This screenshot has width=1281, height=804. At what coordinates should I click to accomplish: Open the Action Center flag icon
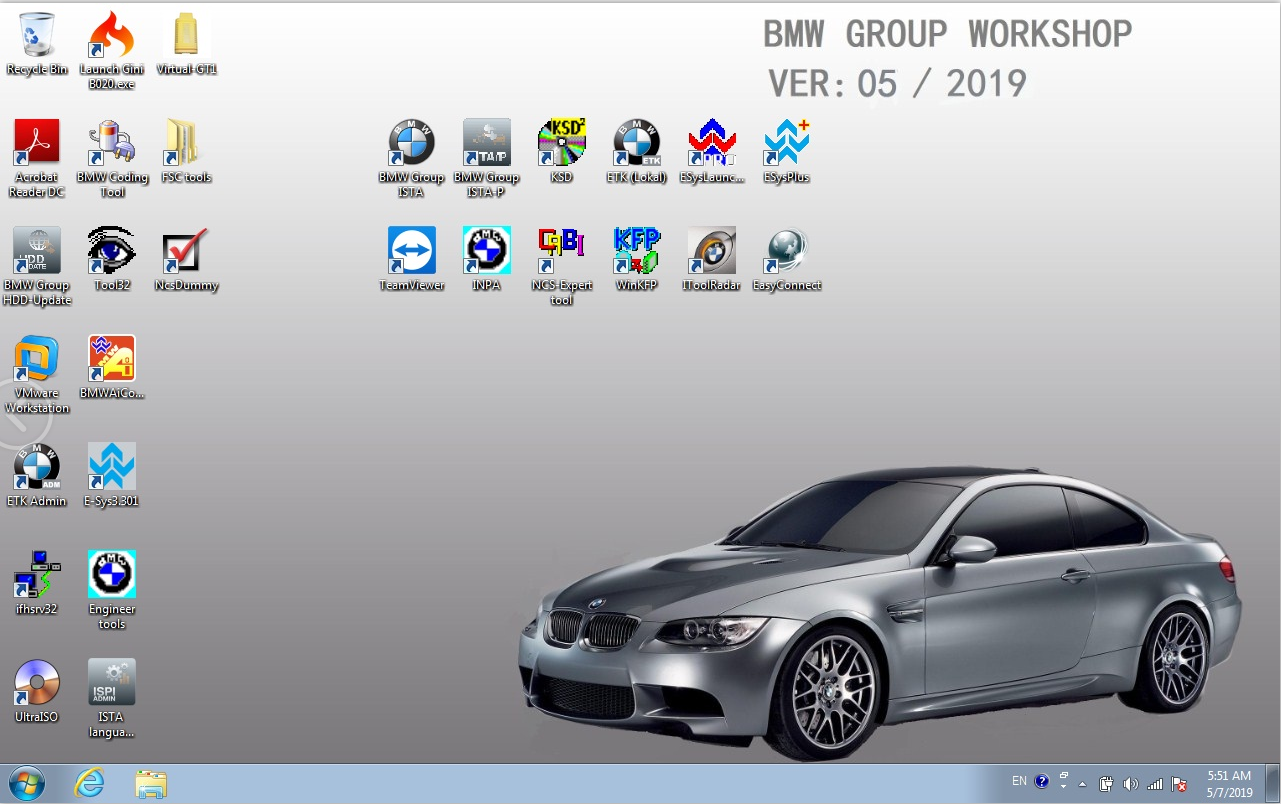[x=1179, y=784]
